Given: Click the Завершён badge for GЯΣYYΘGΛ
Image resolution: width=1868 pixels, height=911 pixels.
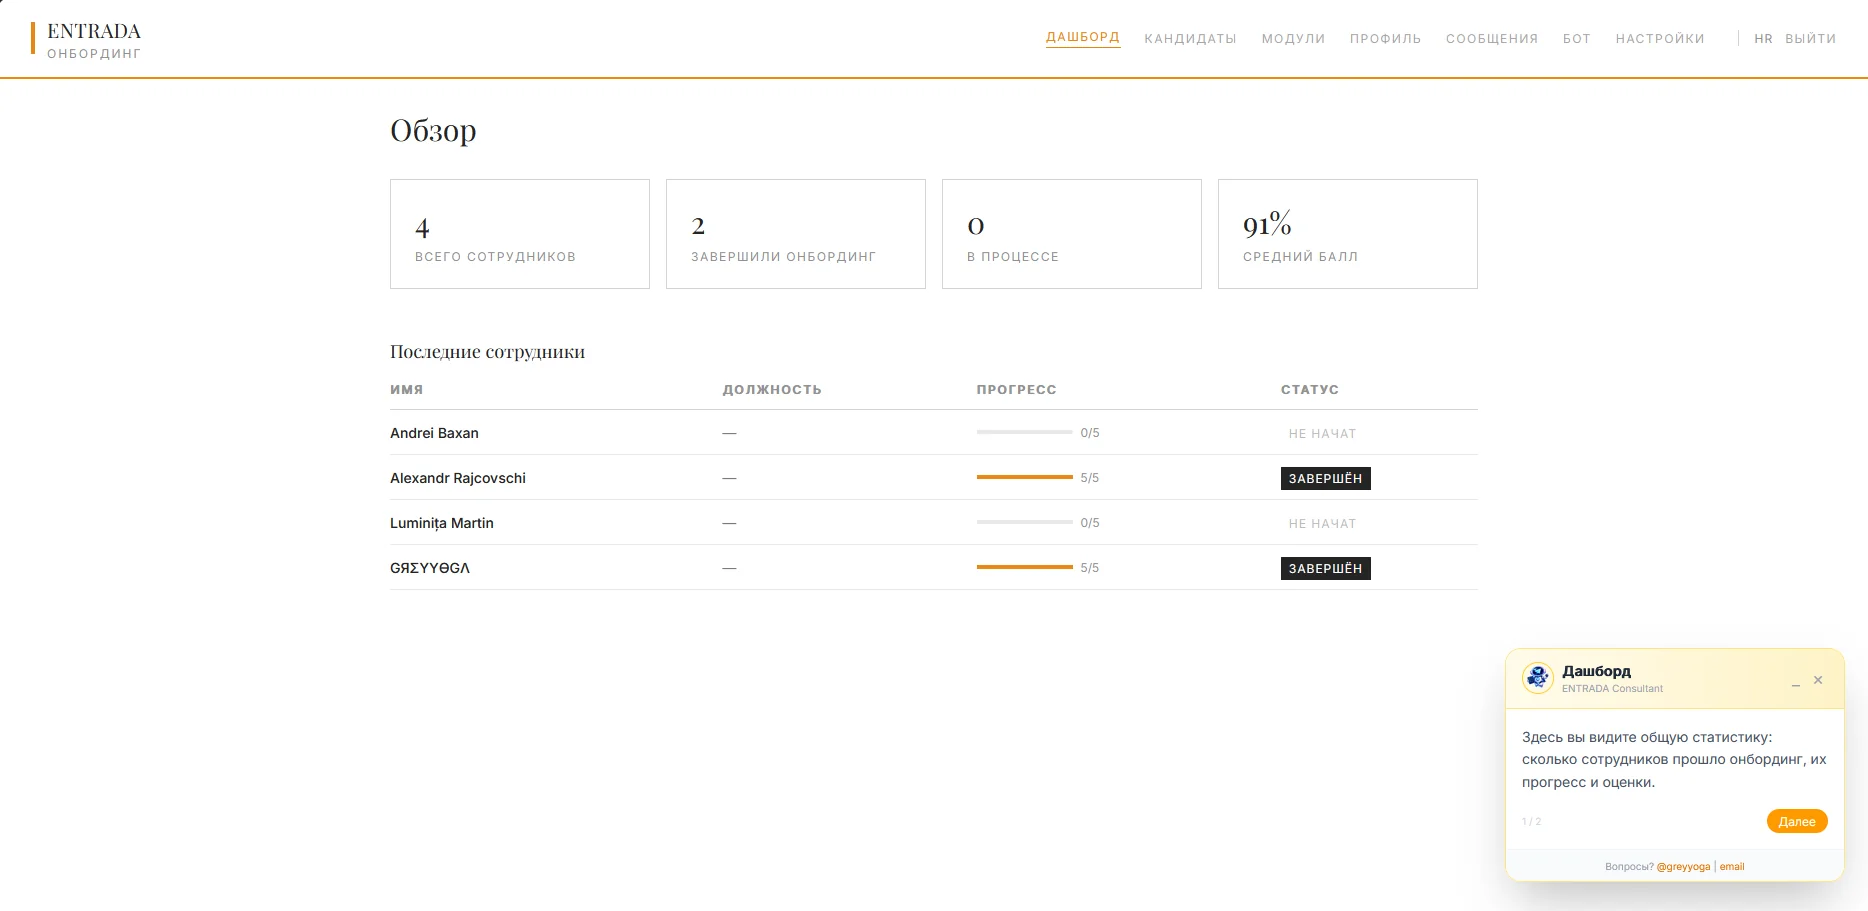Looking at the screenshot, I should [x=1325, y=568].
